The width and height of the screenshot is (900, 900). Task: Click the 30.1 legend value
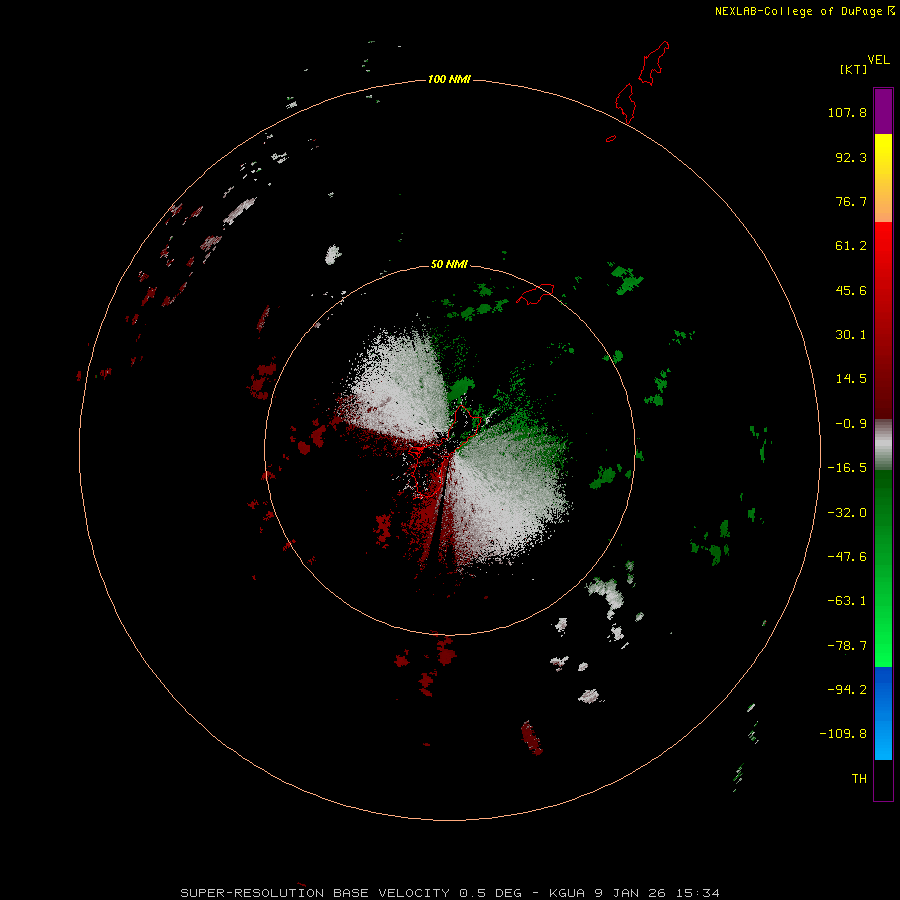[x=851, y=335]
